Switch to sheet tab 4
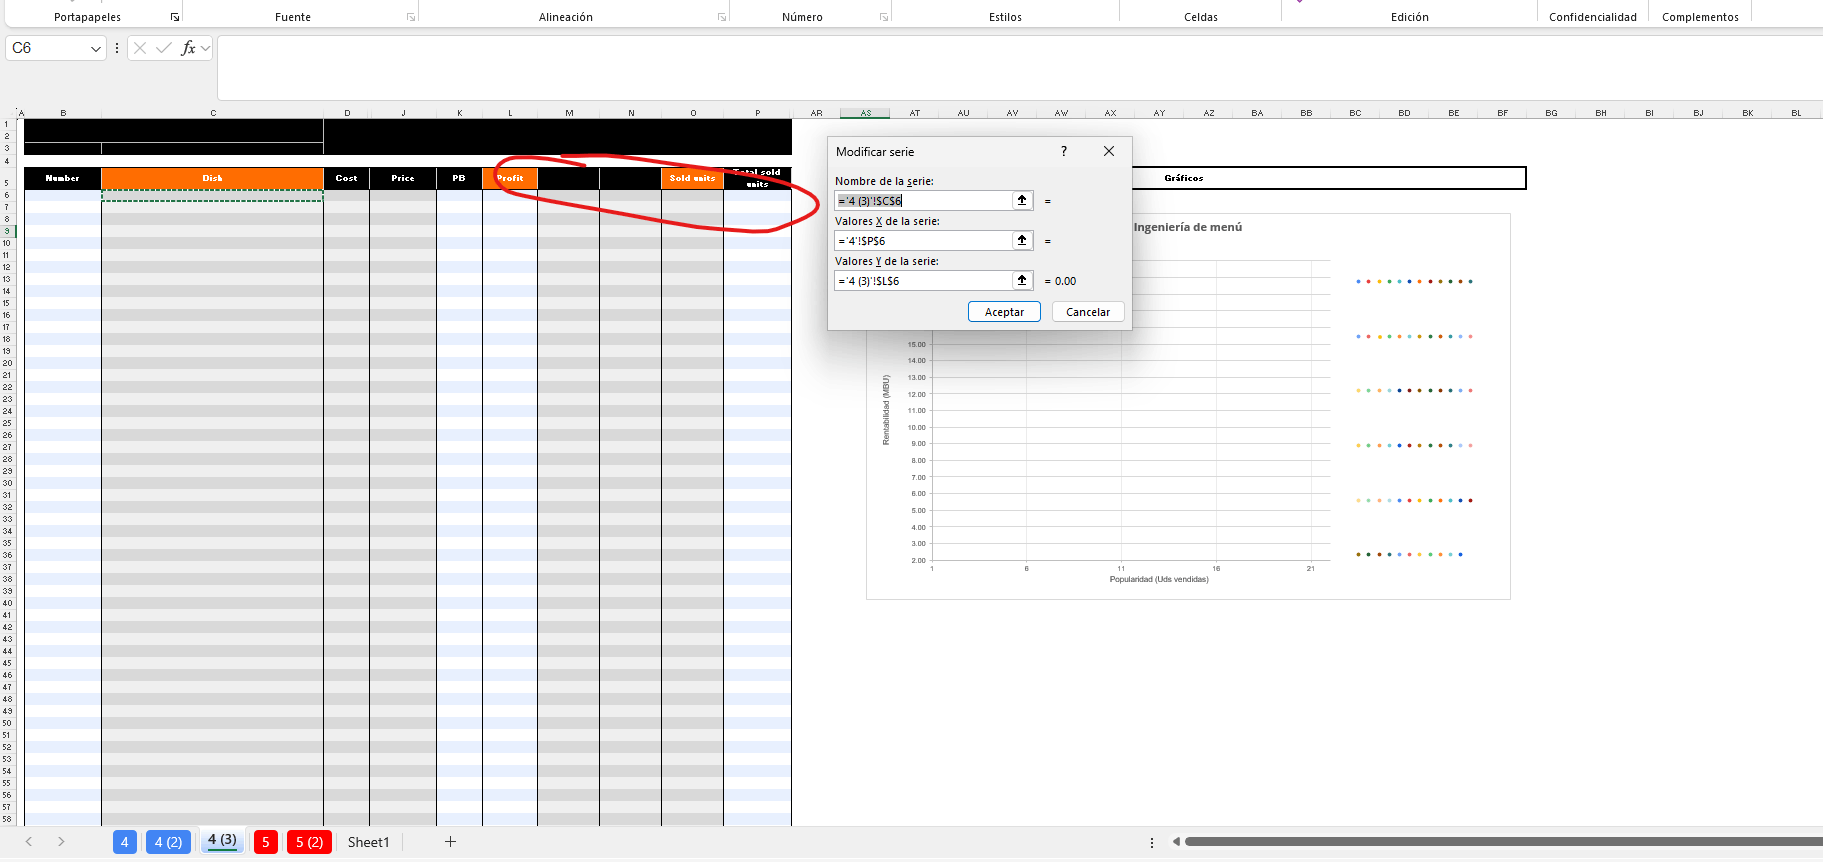The width and height of the screenshot is (1823, 862). pos(125,842)
